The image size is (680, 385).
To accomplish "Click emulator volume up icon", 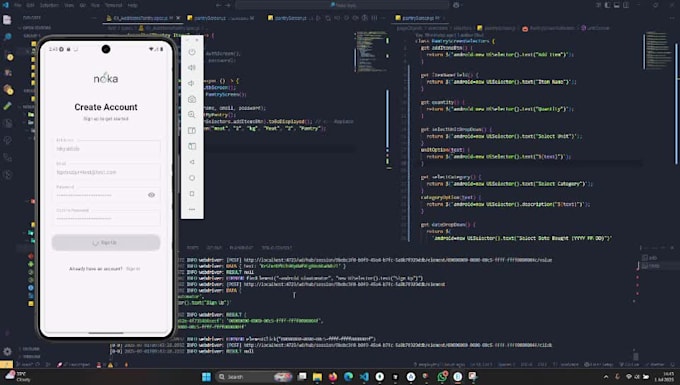I will pos(192,68).
